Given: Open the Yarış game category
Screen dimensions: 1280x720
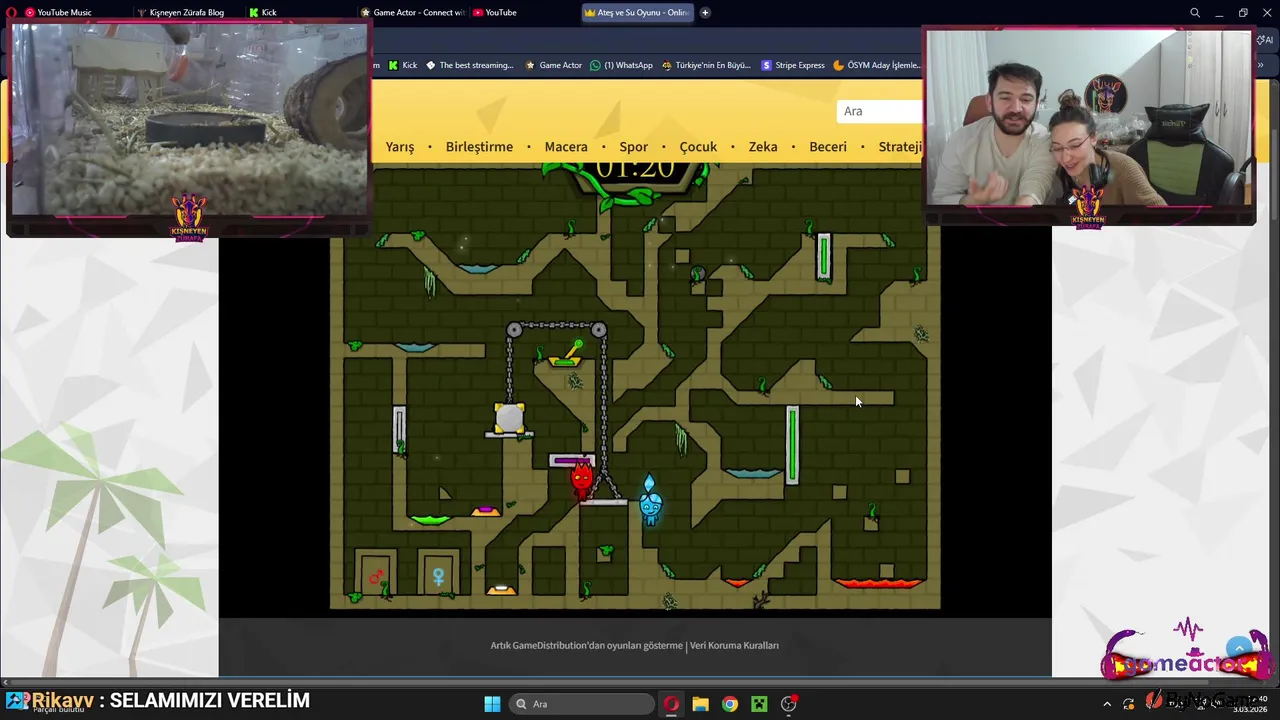Looking at the screenshot, I should point(400,147).
